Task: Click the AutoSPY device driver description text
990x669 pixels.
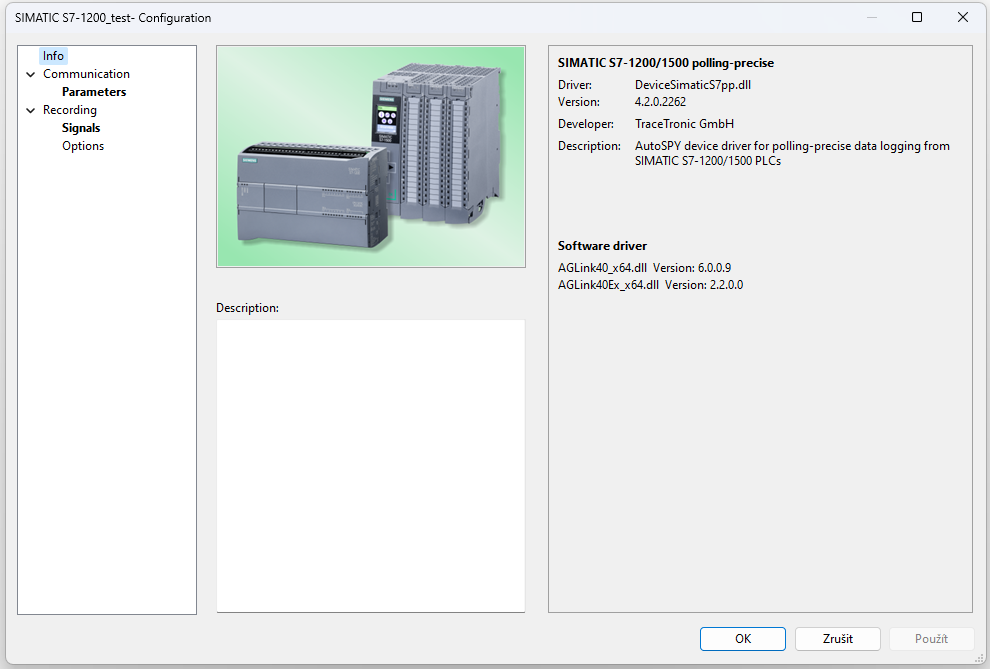Action: pyautogui.click(x=792, y=153)
